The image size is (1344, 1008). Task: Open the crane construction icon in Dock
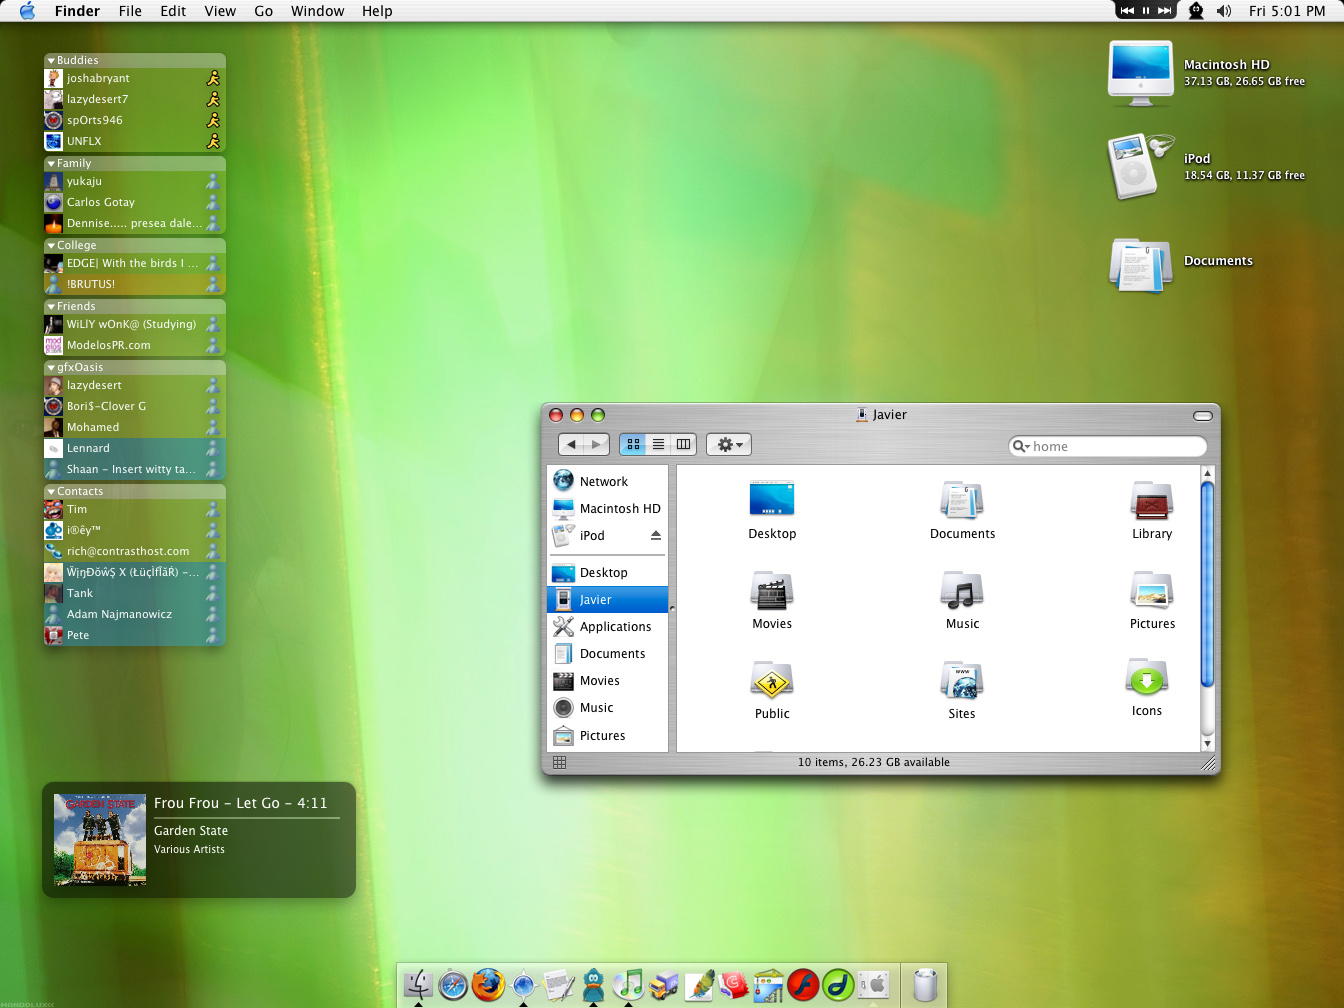768,985
